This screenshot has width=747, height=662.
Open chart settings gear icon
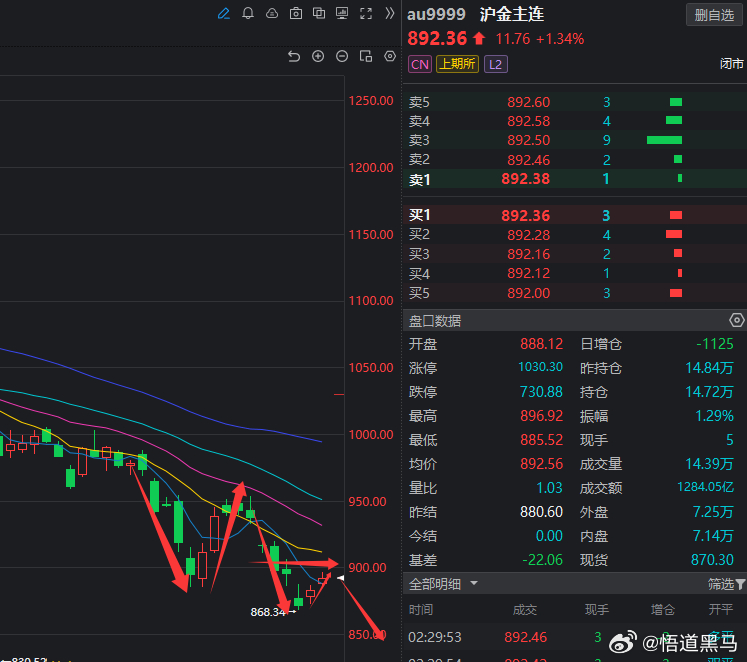tap(390, 57)
